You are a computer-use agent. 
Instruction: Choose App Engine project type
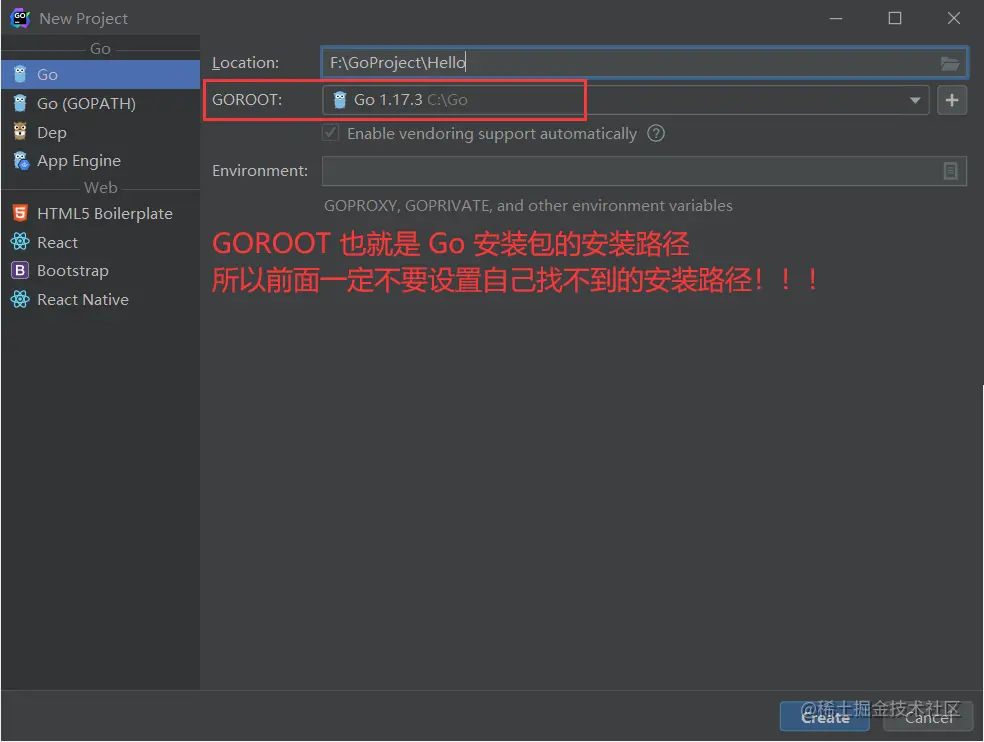click(100, 161)
